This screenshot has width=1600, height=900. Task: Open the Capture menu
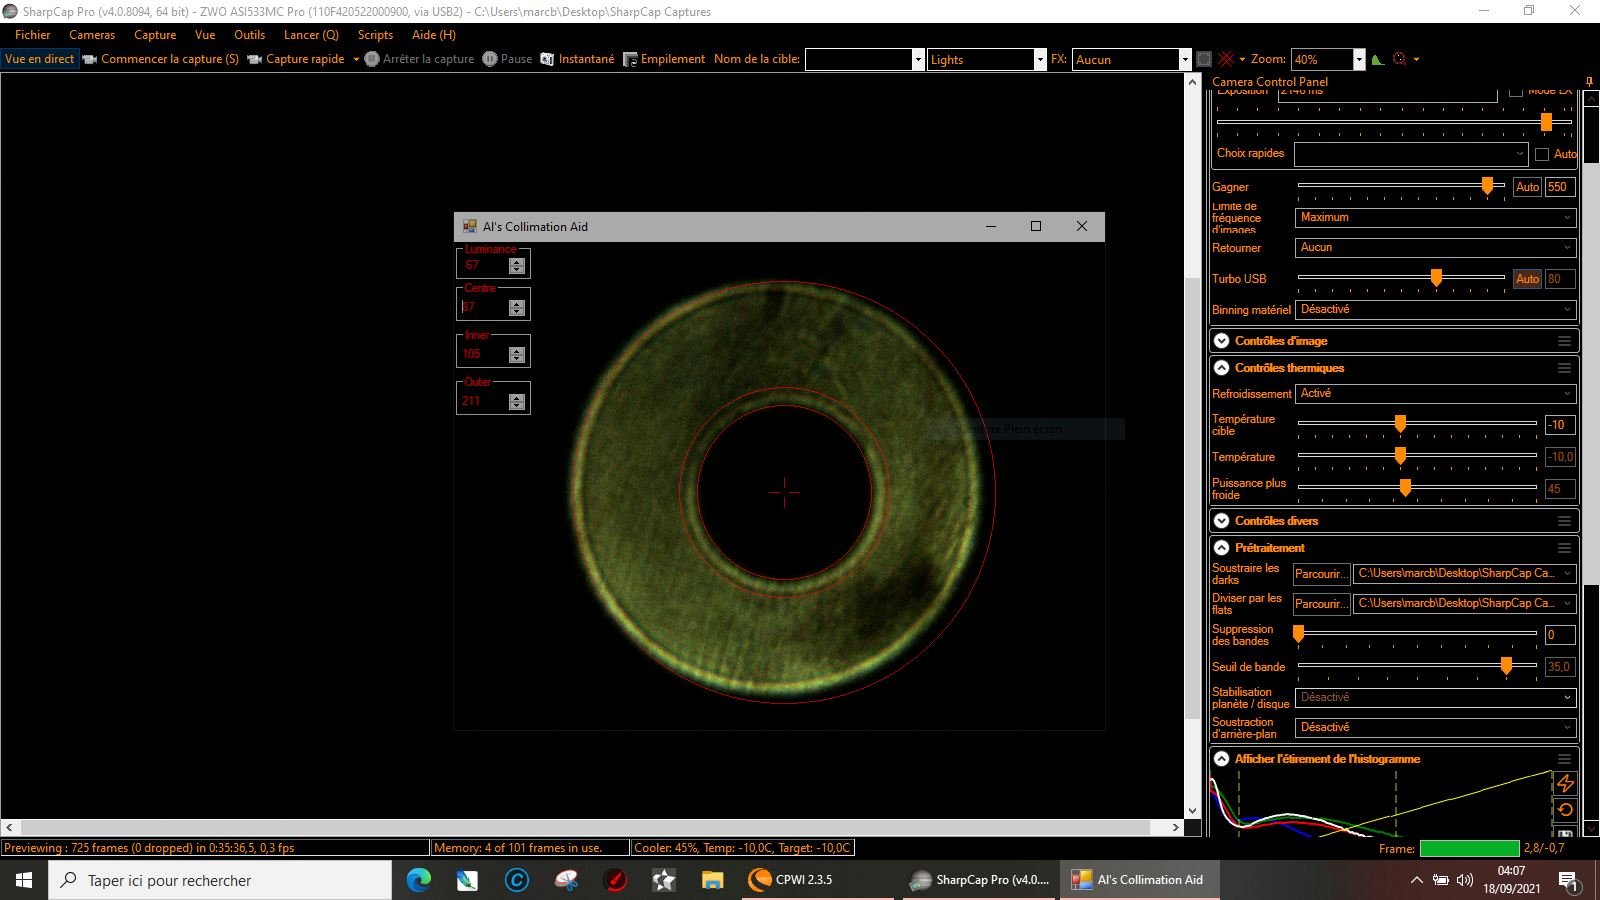pos(155,35)
